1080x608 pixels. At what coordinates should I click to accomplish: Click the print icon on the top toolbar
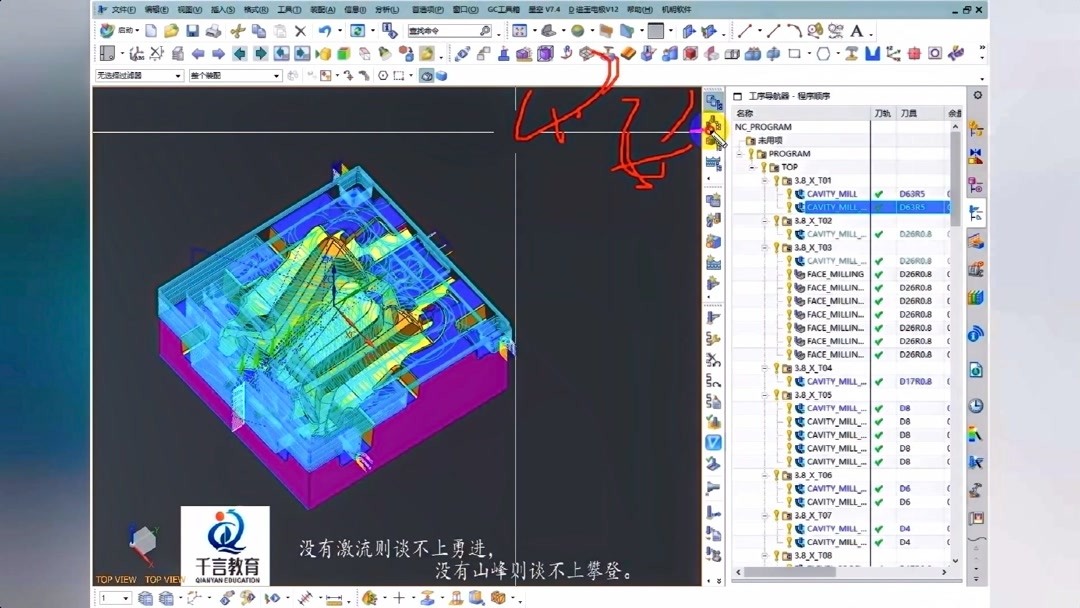tap(213, 31)
